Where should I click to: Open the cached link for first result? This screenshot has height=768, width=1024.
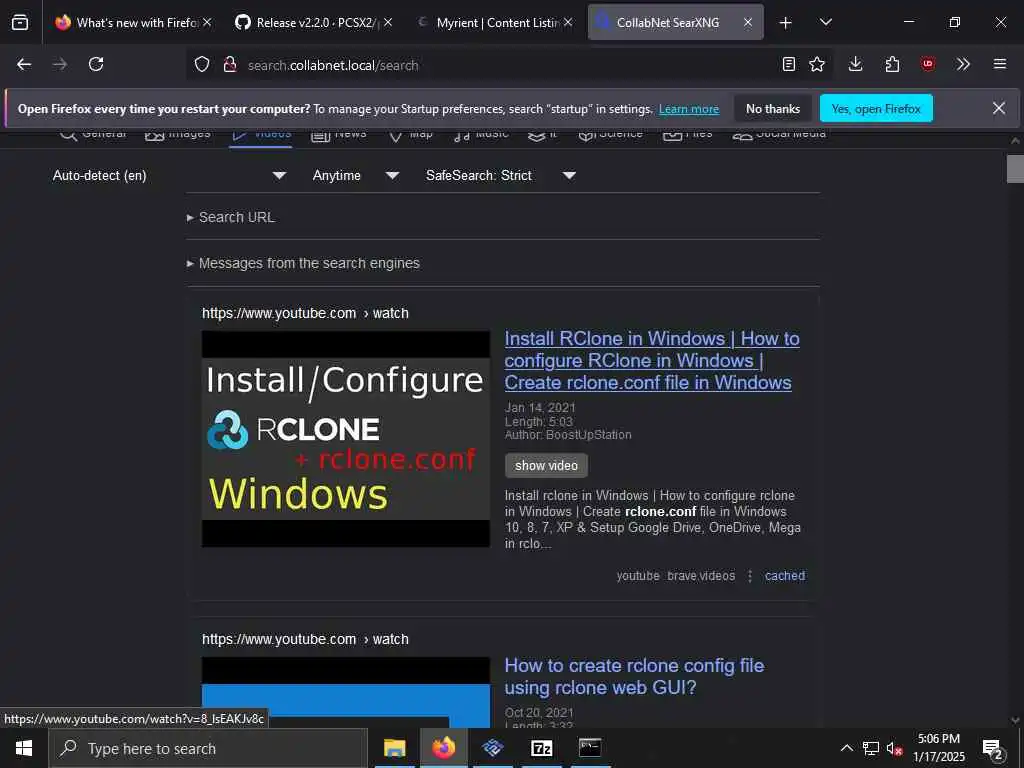point(784,576)
